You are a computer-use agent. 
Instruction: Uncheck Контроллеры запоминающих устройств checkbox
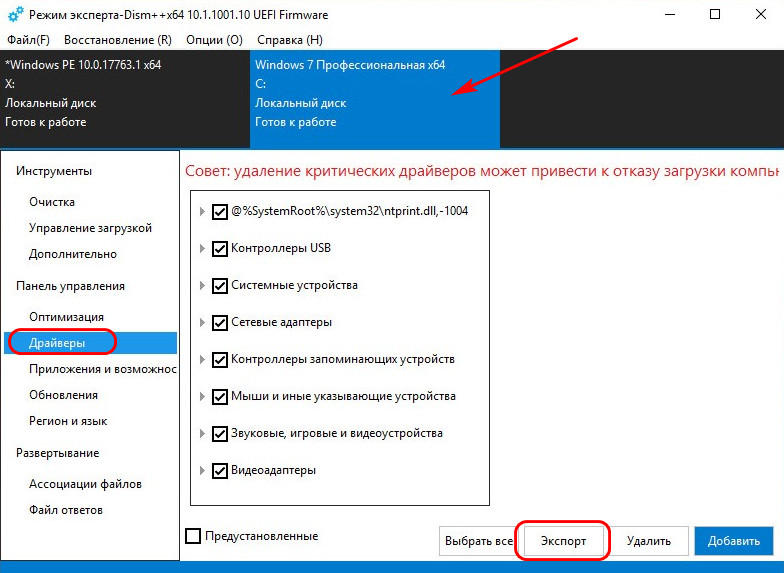(220, 360)
